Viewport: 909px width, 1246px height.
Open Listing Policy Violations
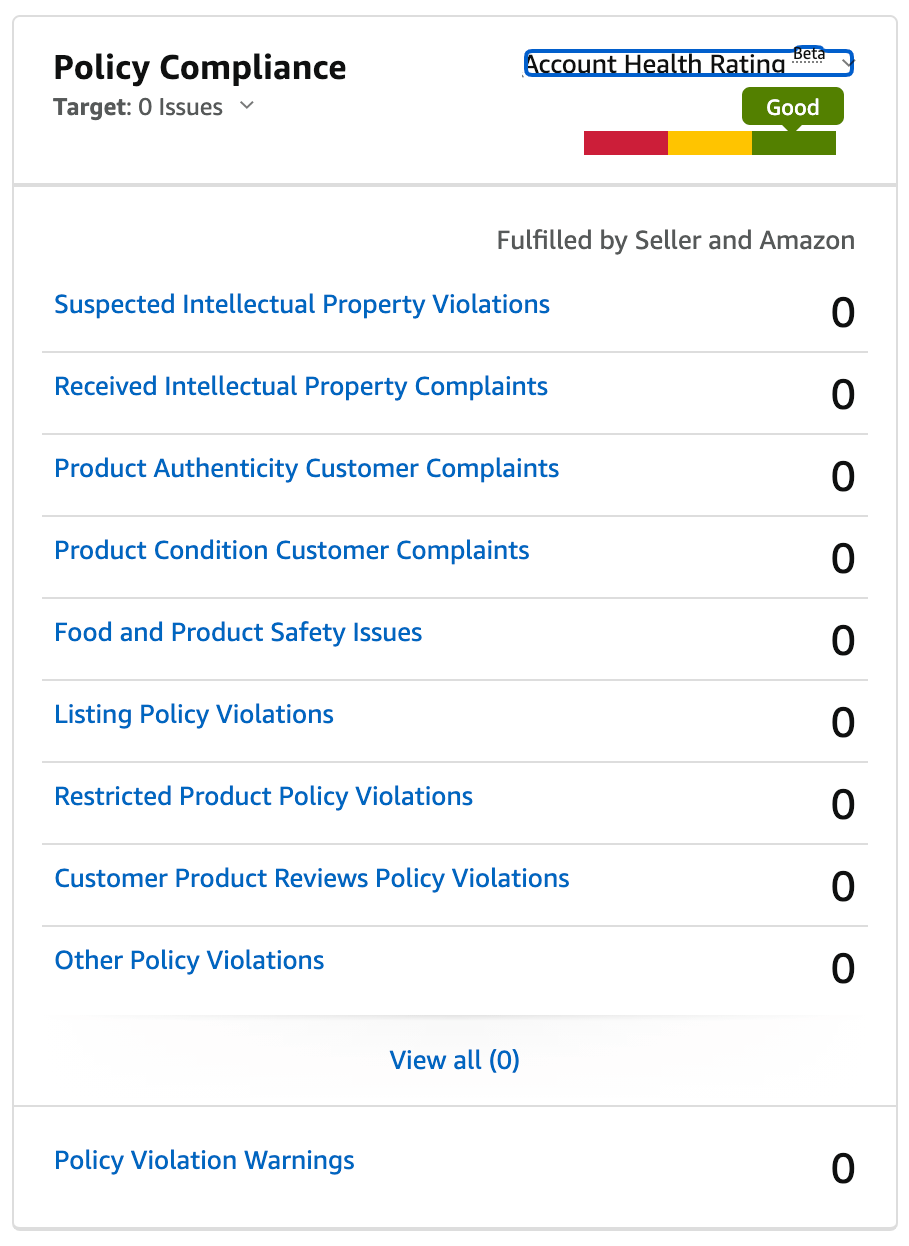(x=194, y=714)
